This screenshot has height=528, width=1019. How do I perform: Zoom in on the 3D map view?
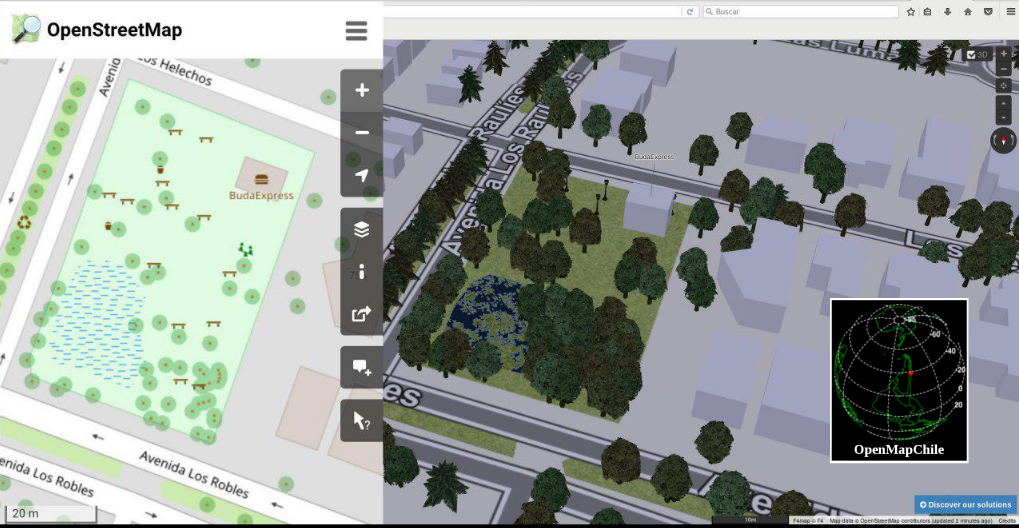tap(1003, 54)
